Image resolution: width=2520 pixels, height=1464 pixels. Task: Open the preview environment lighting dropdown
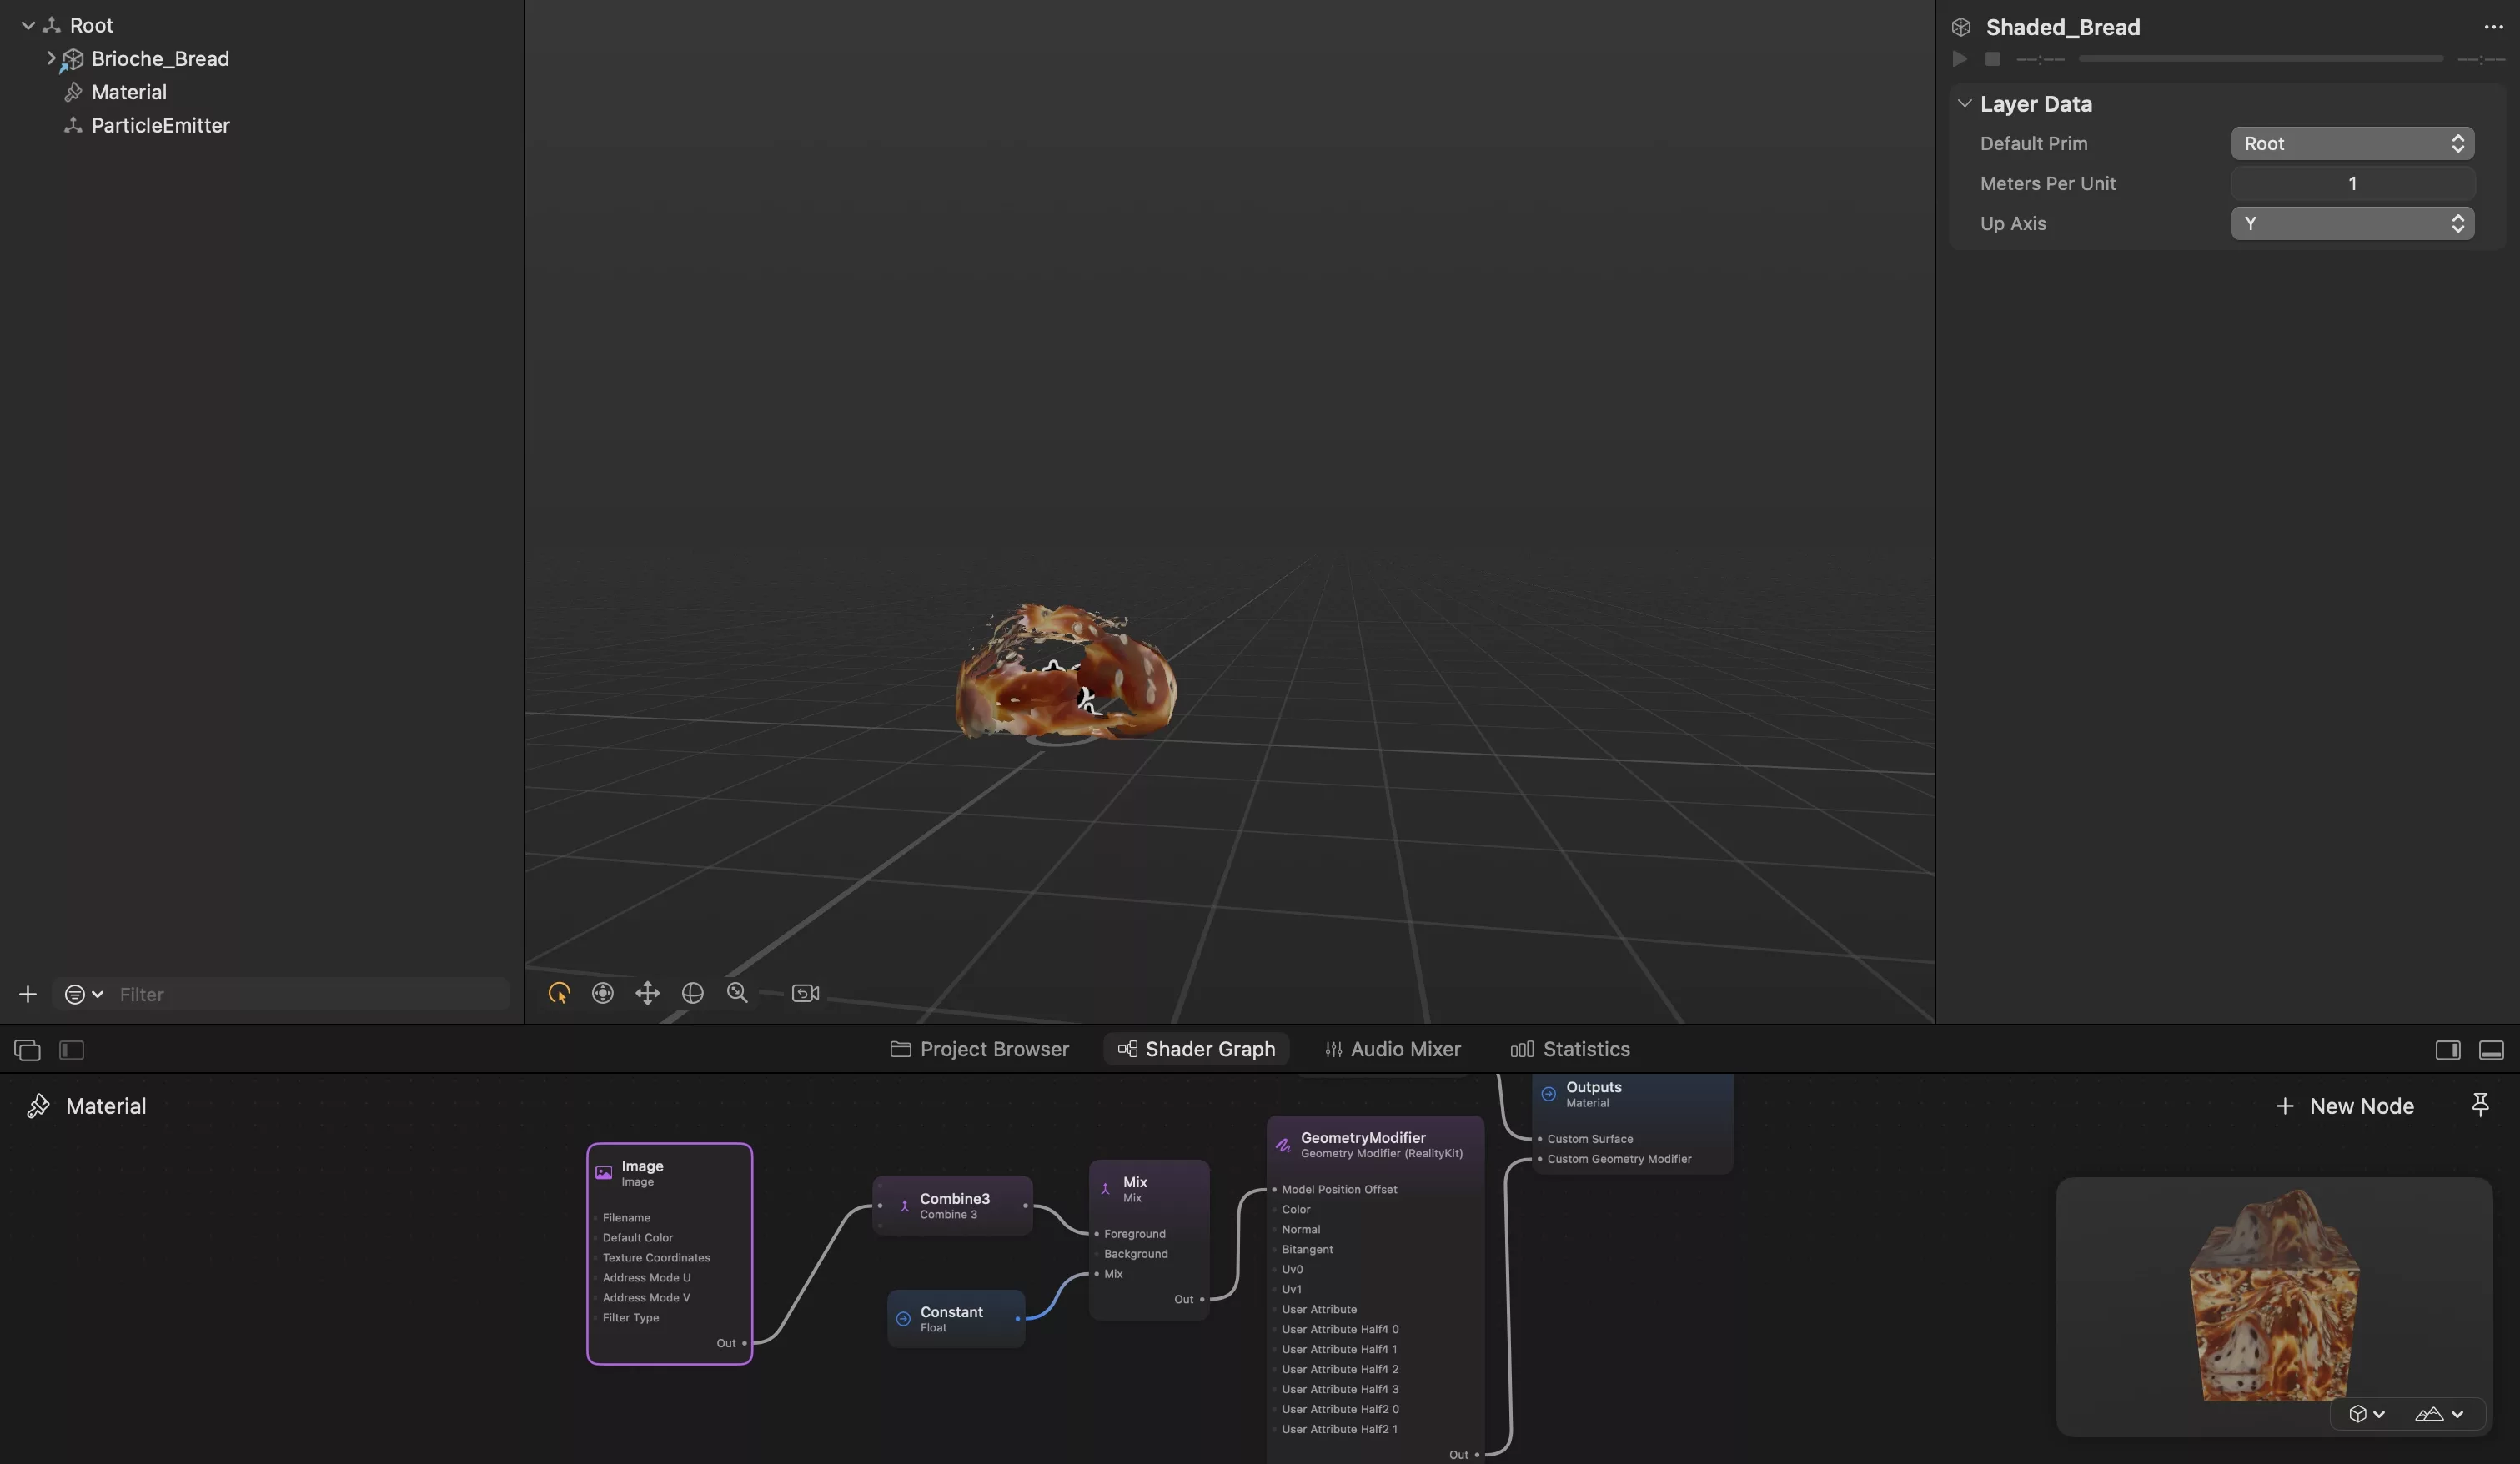tap(2439, 1413)
